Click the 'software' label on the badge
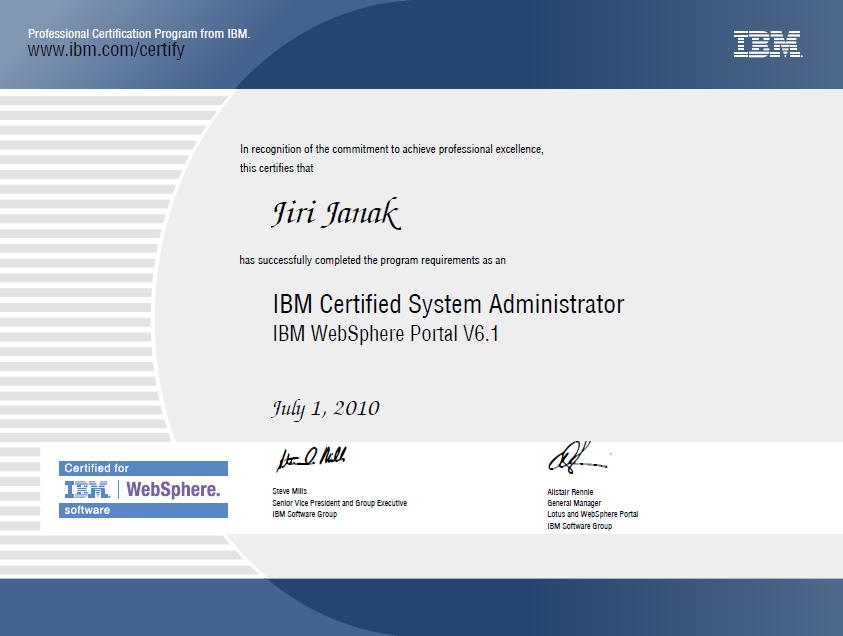 (x=144, y=510)
